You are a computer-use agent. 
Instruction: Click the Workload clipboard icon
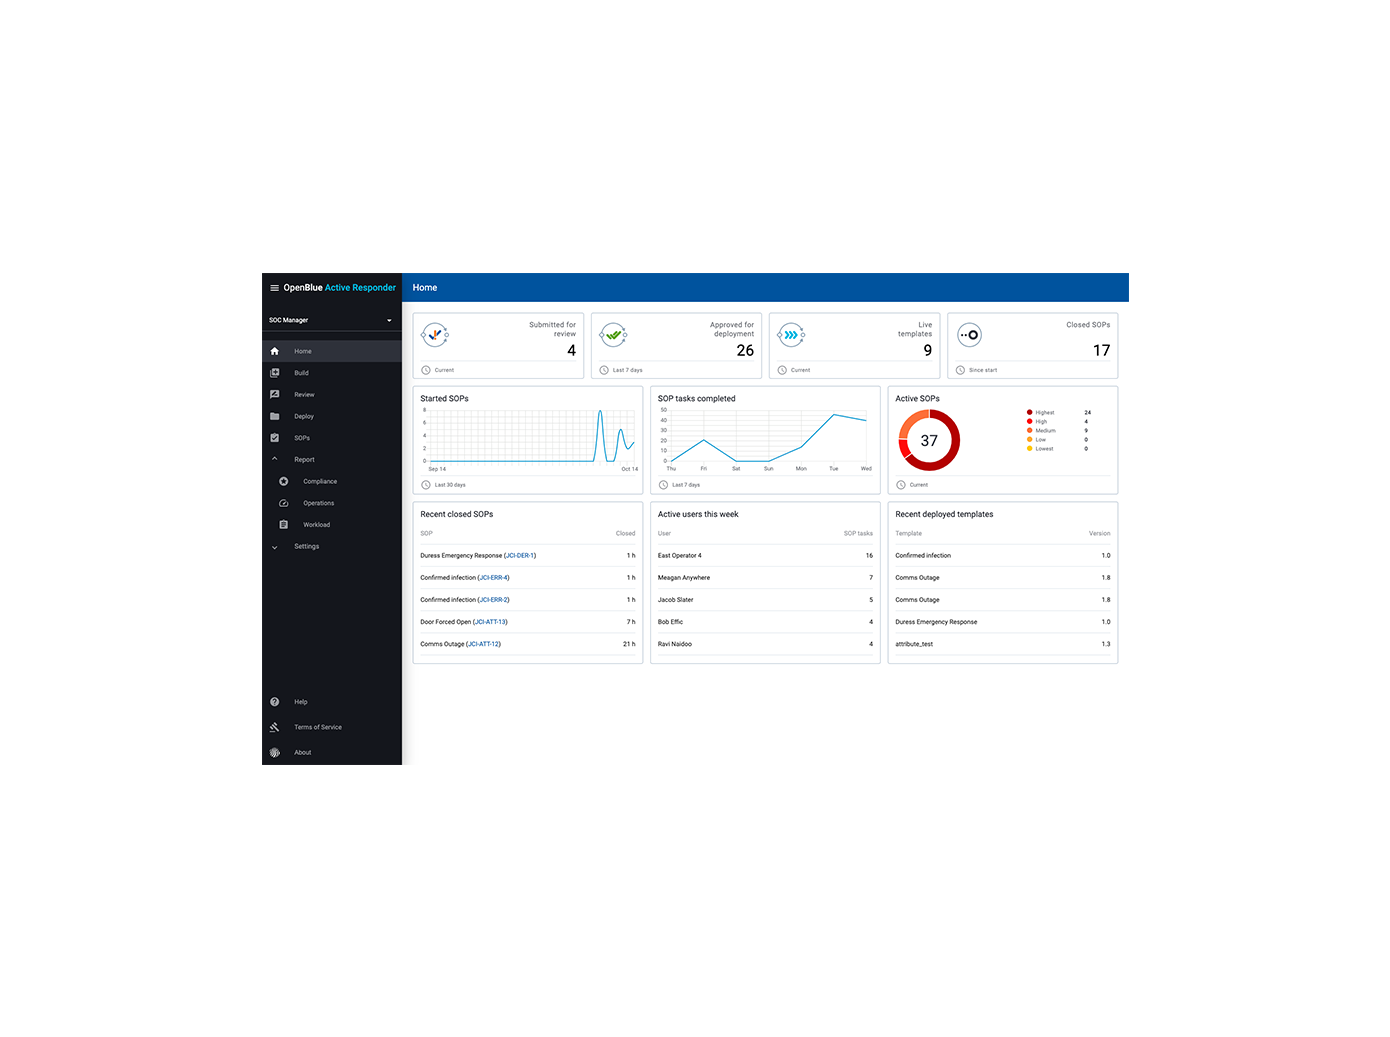coord(284,525)
